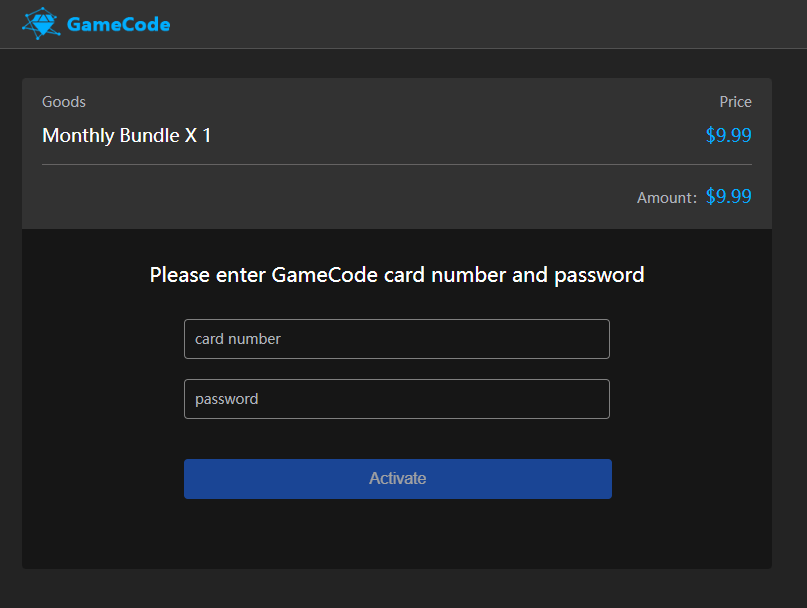Screen dimensions: 807x608
Task: Click the 'password' placeholder text
Action: pos(226,399)
